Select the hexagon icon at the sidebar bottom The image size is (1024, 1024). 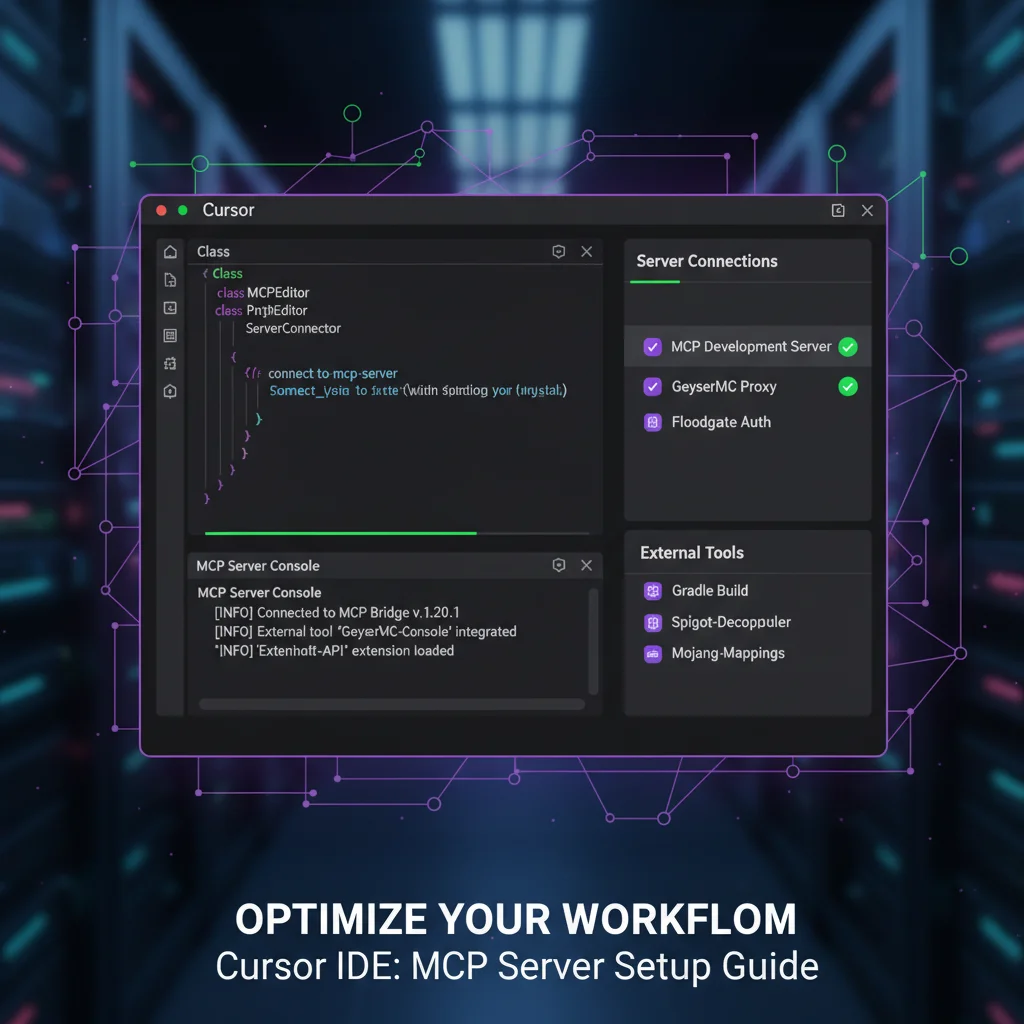click(170, 392)
